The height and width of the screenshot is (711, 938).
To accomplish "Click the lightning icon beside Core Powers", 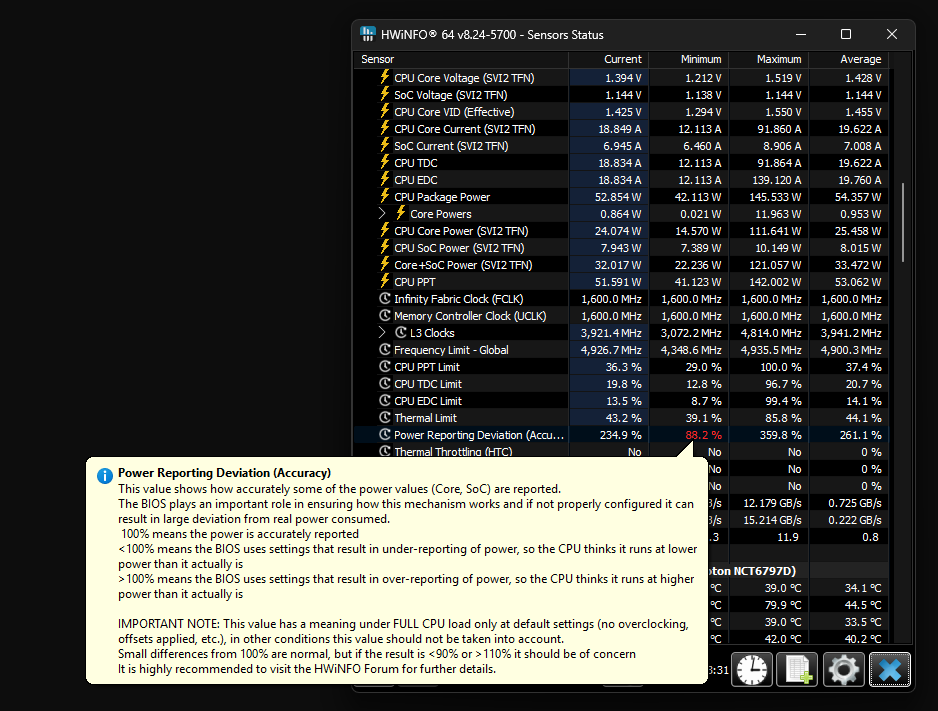I will click(401, 213).
